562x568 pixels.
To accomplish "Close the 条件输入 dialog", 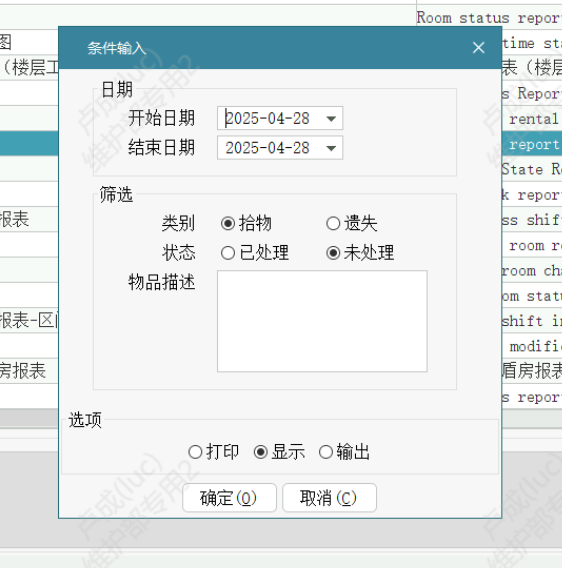I will 478,47.
